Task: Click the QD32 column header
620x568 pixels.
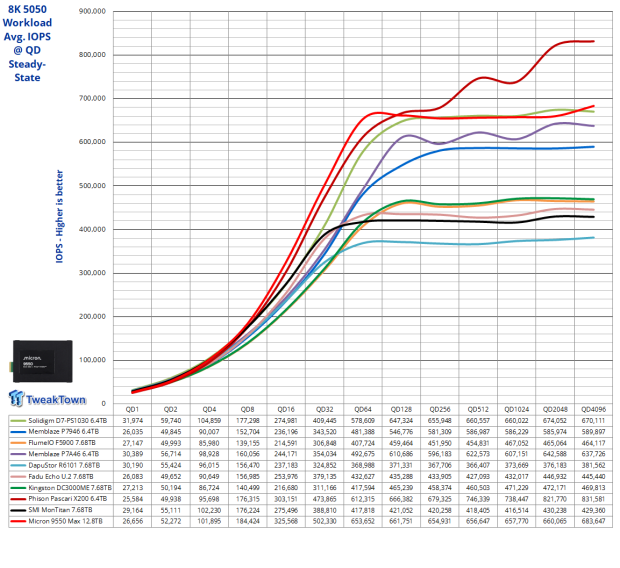Action: click(324, 409)
